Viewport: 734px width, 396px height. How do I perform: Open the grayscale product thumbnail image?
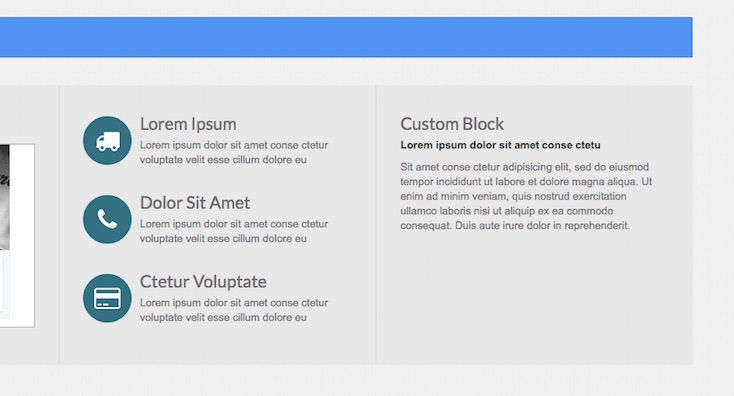pos(5,197)
